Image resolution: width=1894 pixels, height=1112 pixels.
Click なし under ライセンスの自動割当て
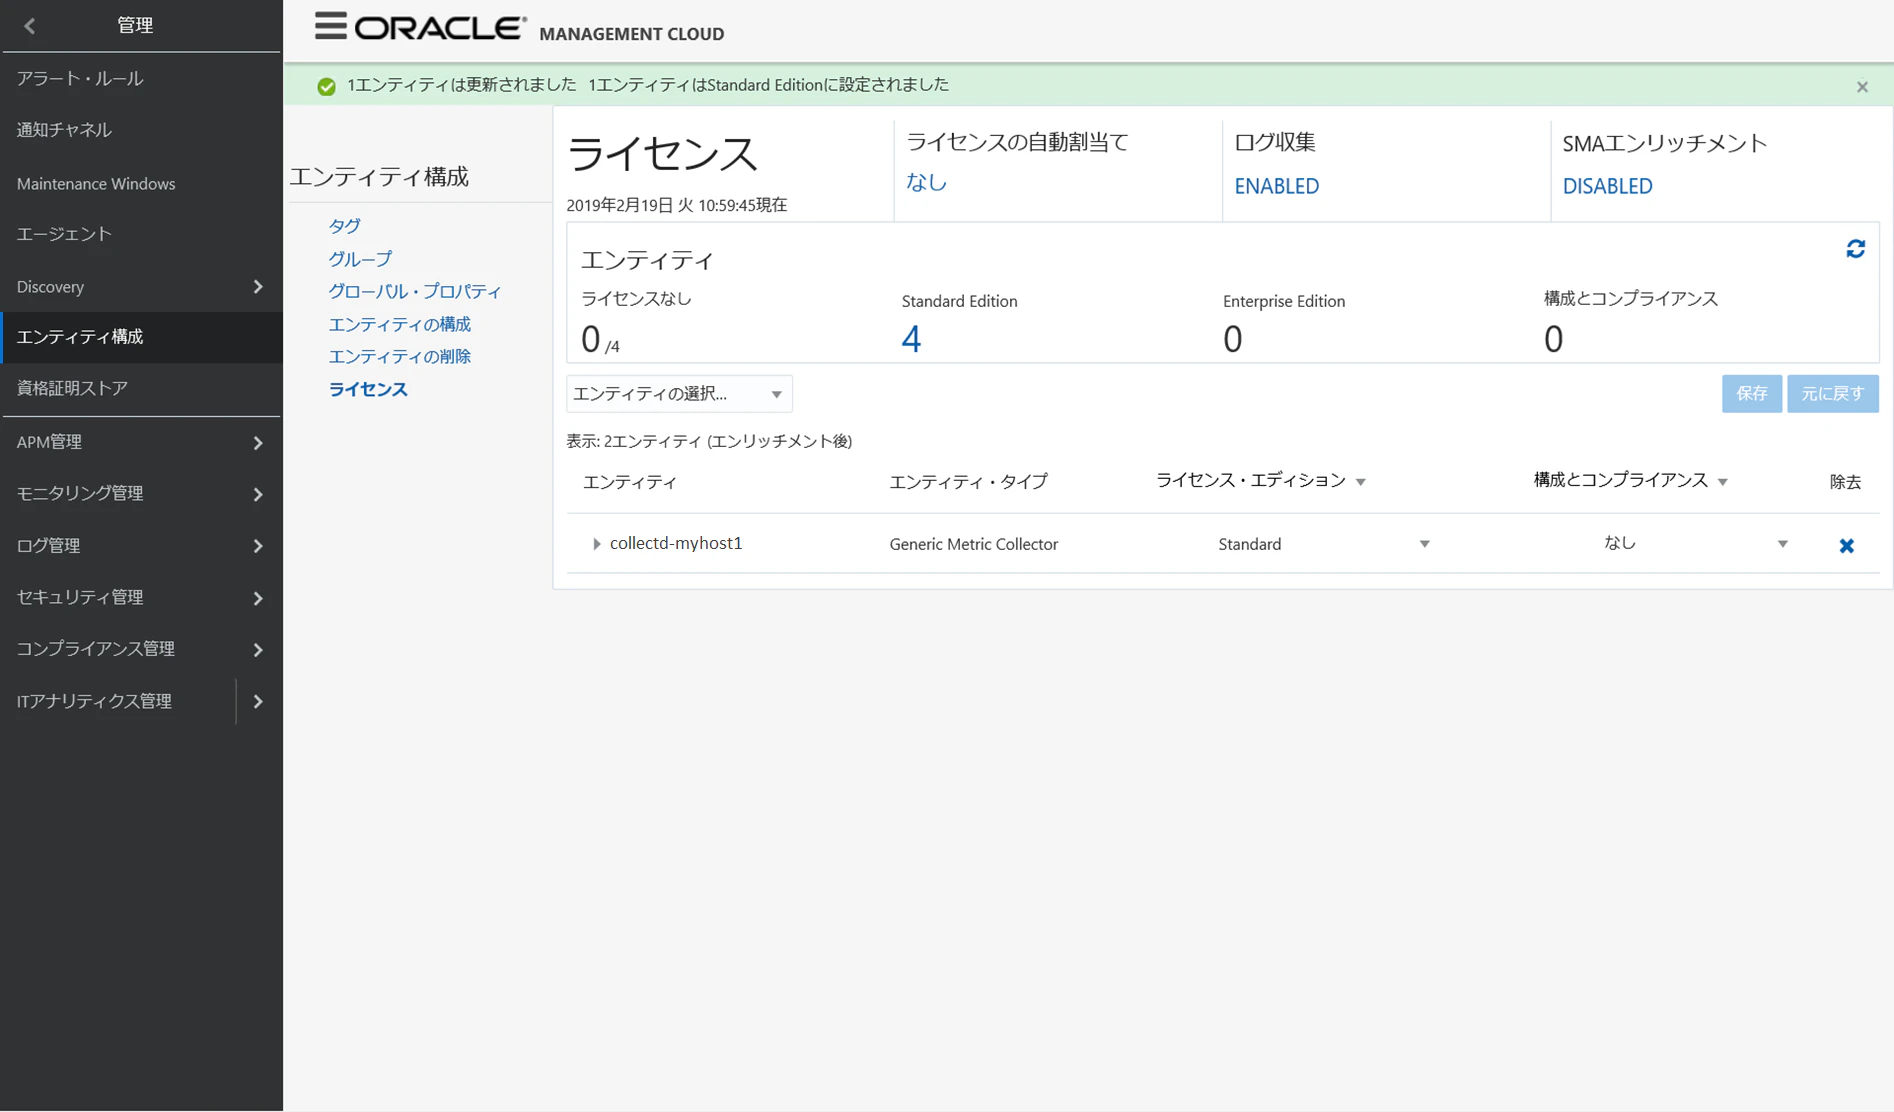(x=926, y=183)
